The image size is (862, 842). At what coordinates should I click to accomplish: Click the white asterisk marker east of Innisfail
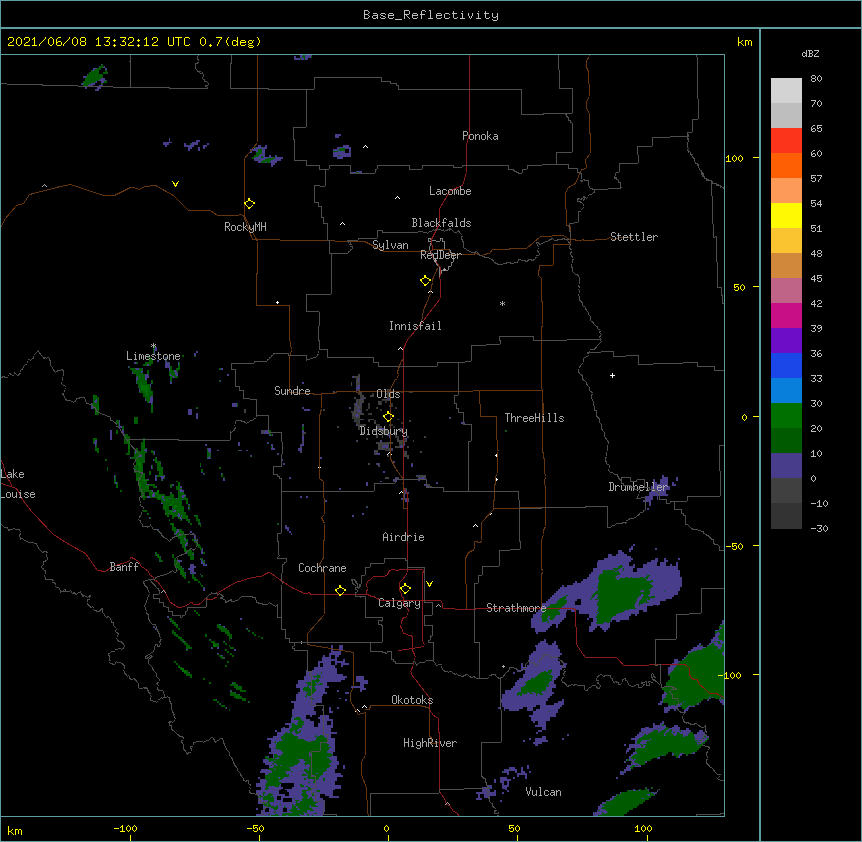(502, 303)
